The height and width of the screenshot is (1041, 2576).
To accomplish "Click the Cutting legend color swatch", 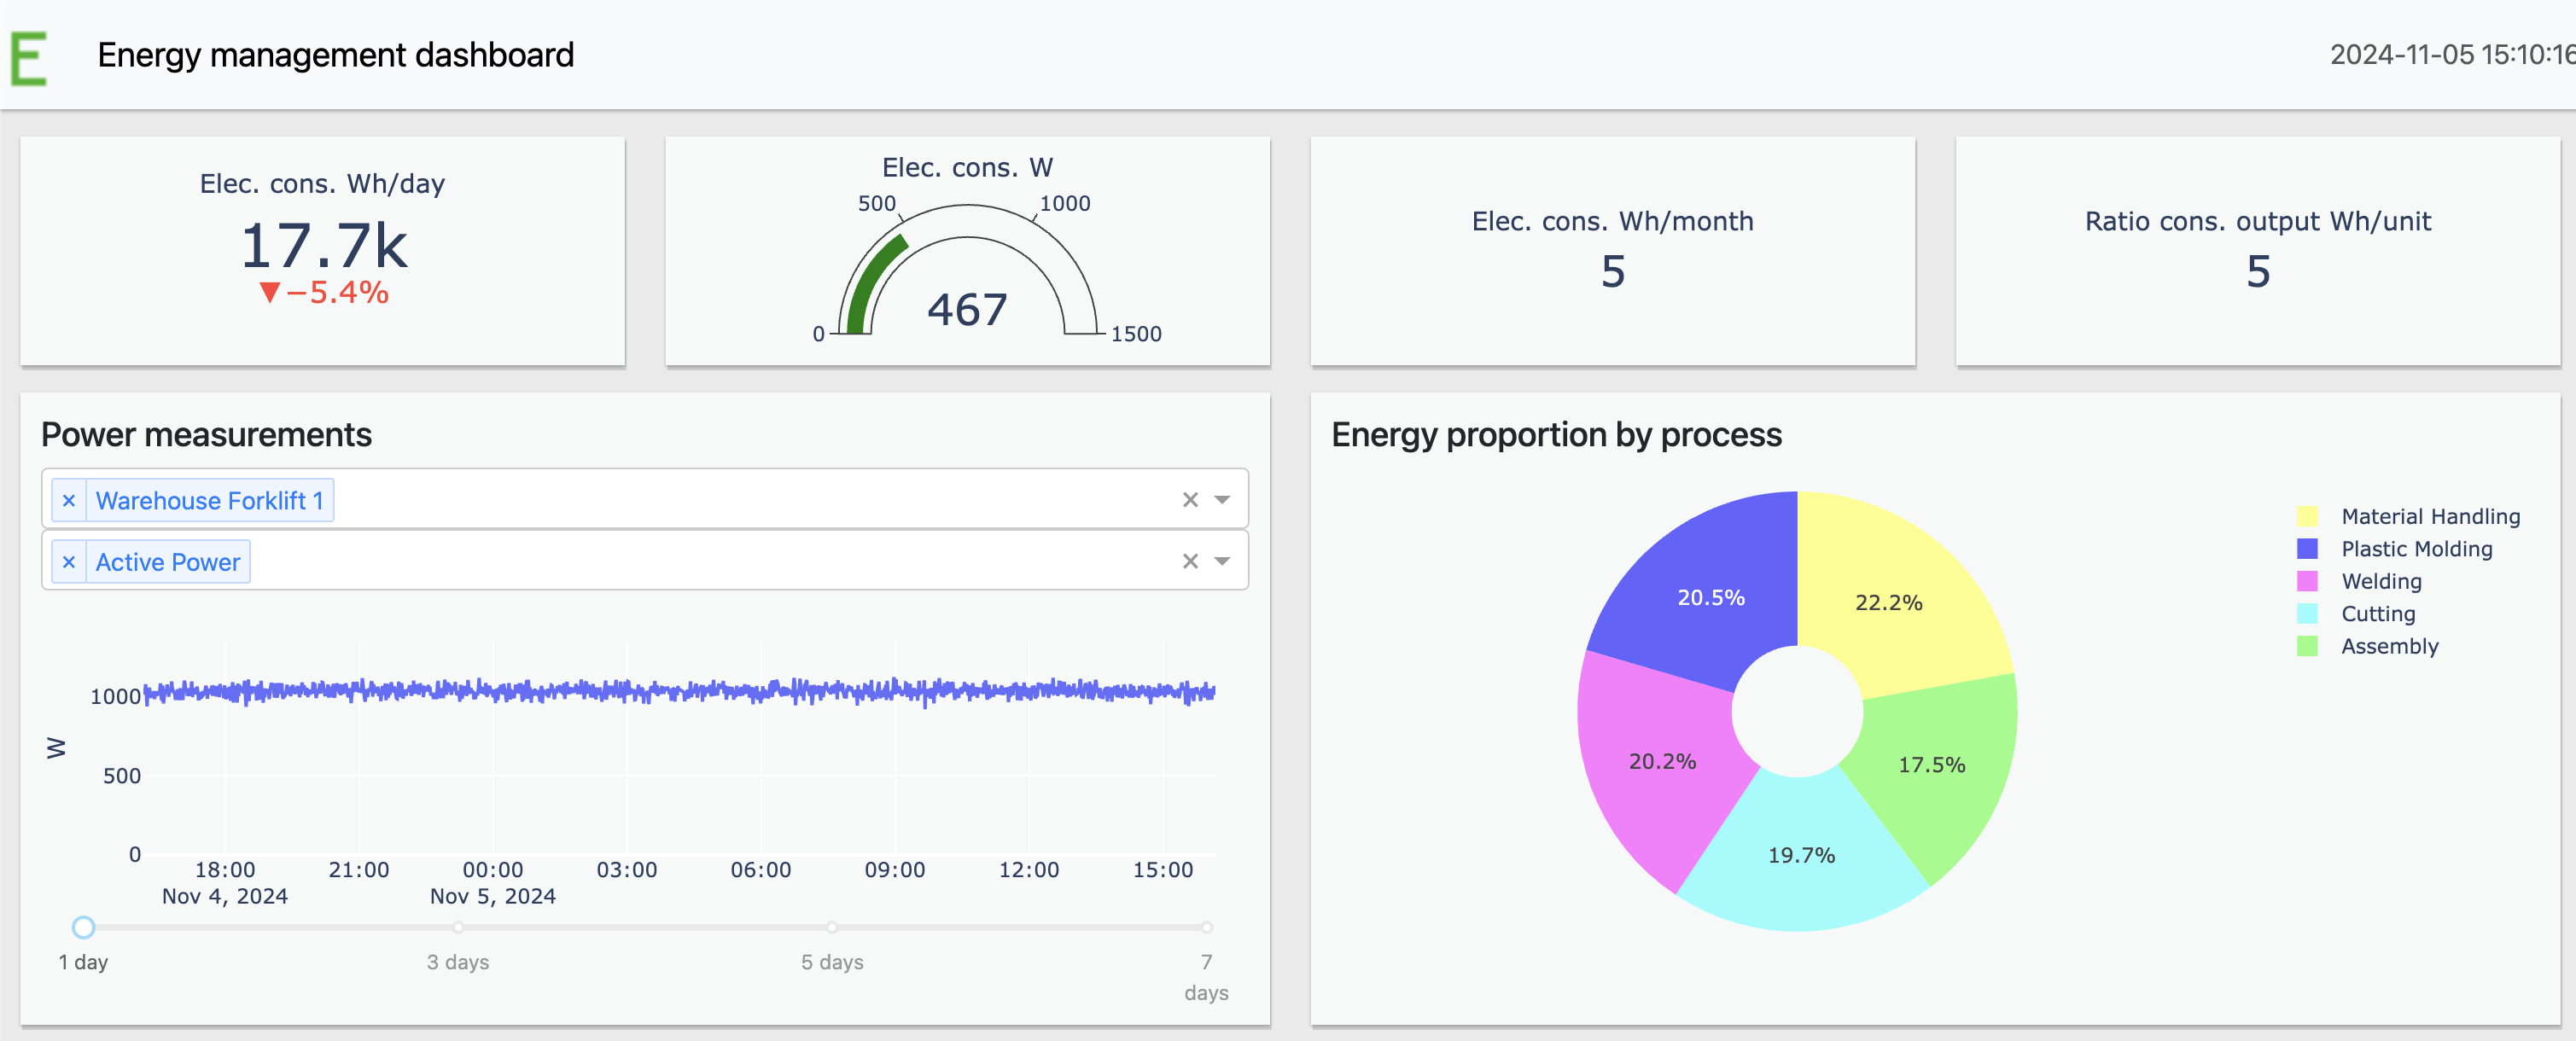I will [2307, 614].
